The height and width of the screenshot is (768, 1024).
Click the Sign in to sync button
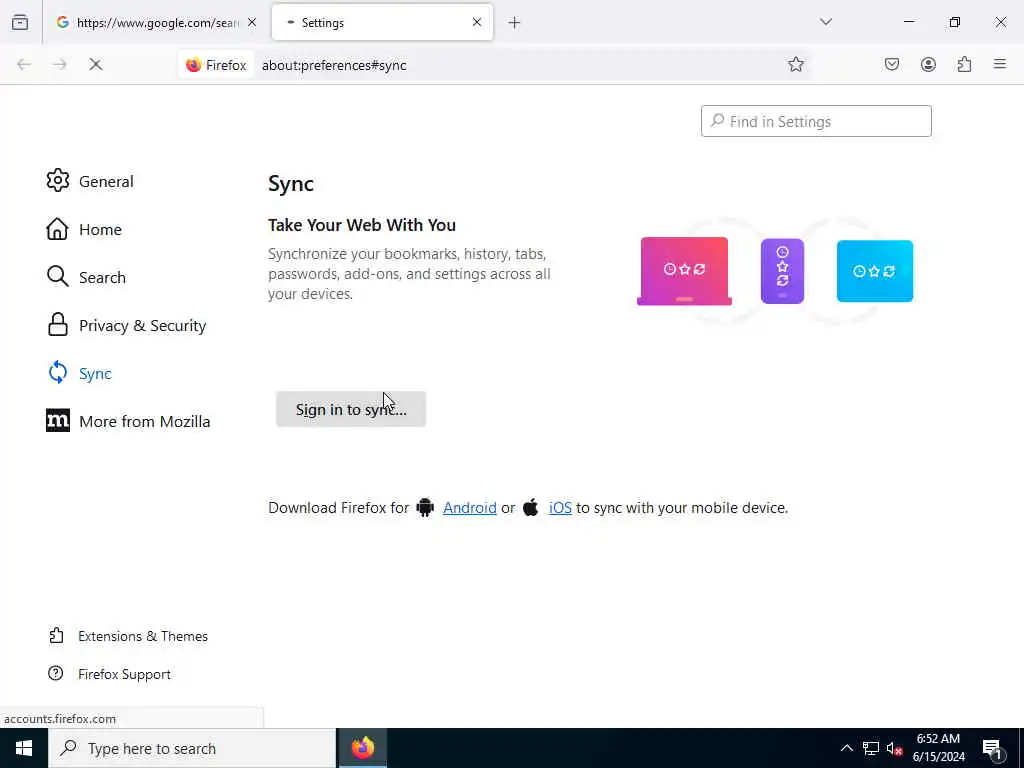(x=351, y=409)
